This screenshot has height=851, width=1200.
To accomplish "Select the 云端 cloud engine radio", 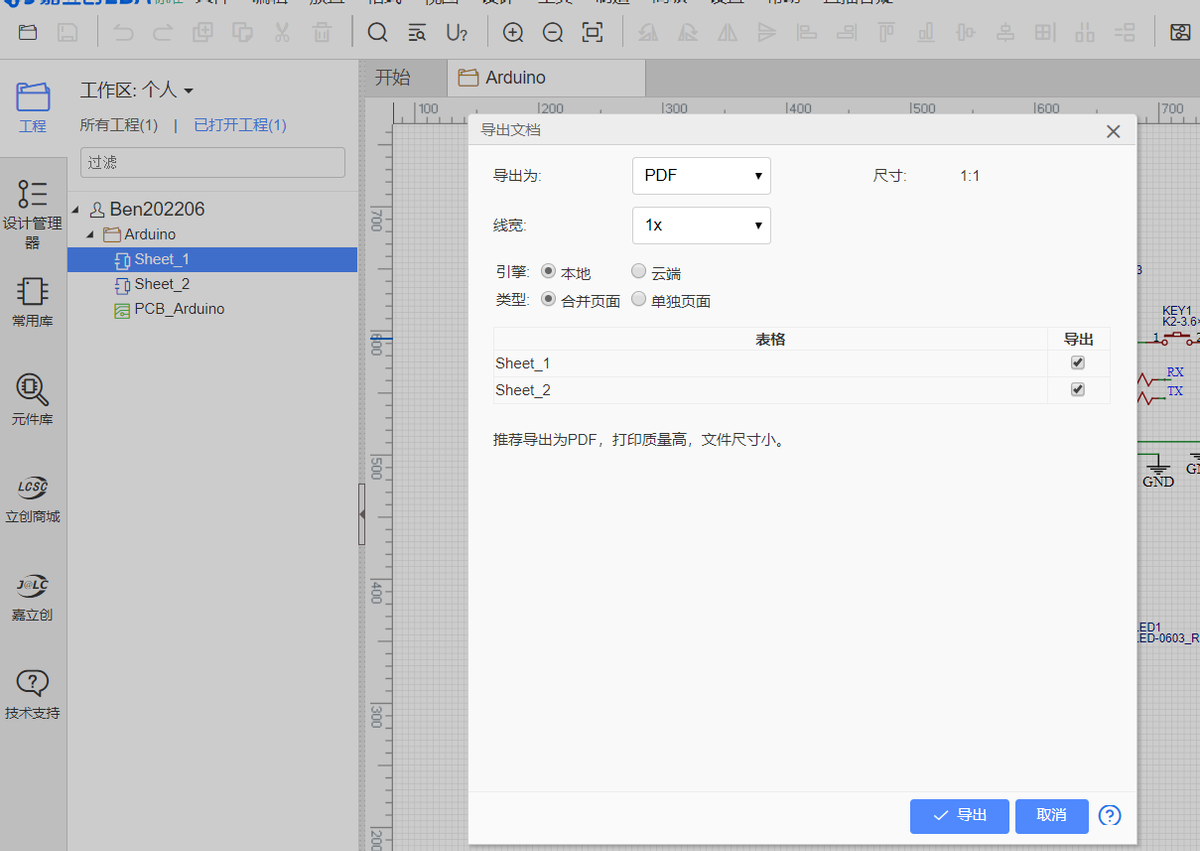I will coord(639,271).
